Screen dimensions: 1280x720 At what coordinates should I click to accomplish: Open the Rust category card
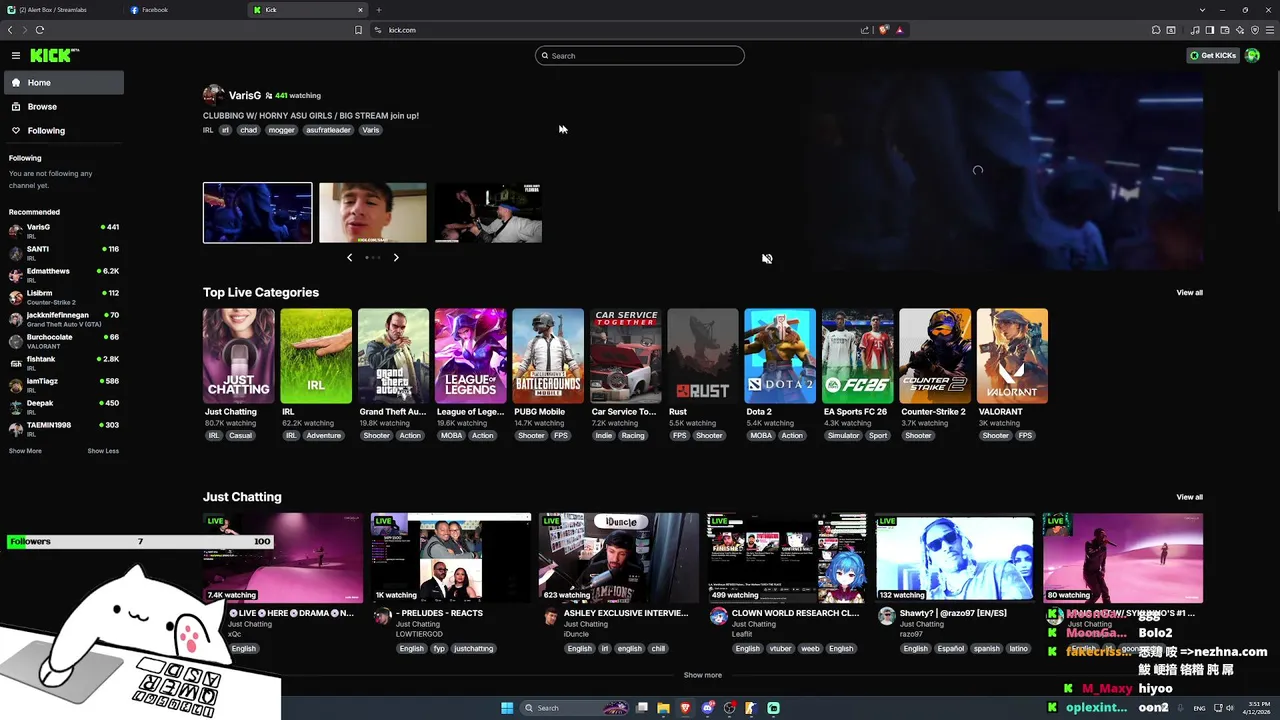click(x=703, y=356)
